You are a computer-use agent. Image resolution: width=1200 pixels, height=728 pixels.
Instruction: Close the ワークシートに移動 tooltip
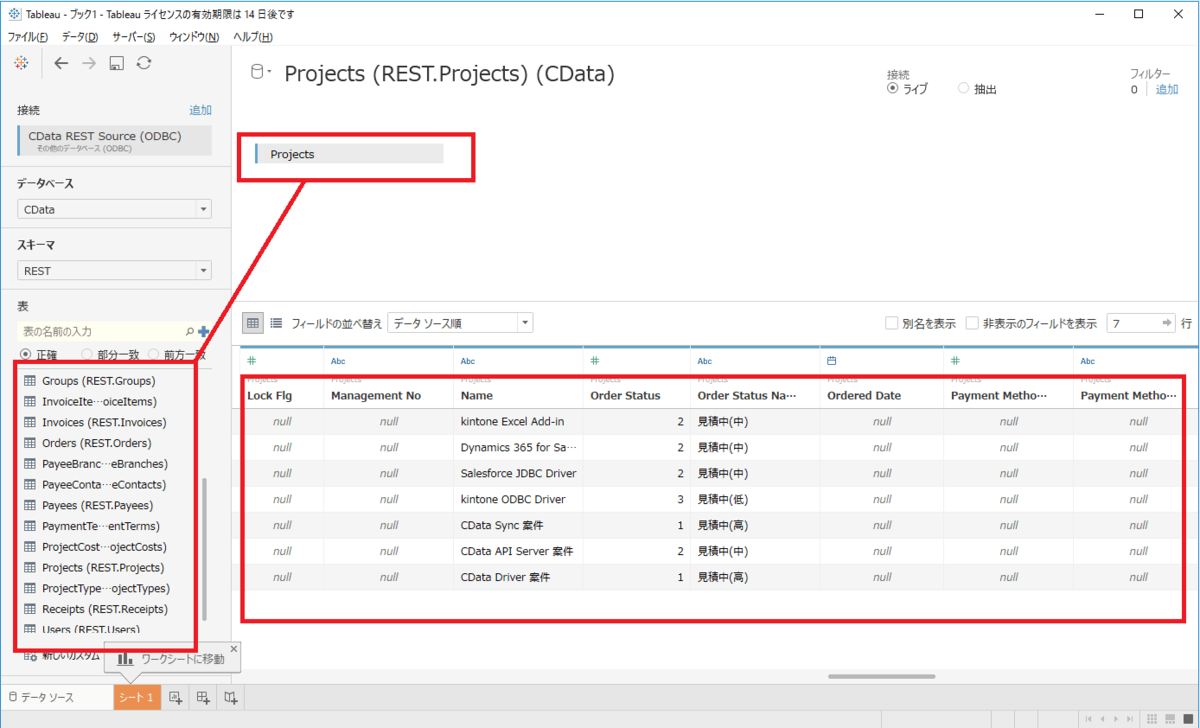point(234,649)
